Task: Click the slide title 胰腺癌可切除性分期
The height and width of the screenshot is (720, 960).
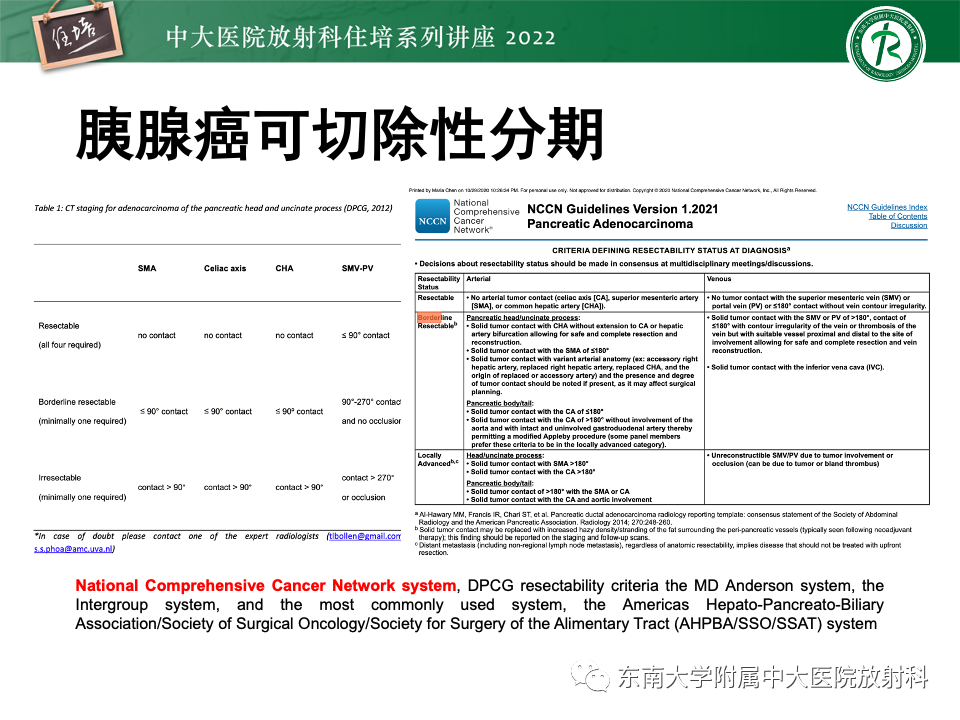Action: (x=340, y=135)
